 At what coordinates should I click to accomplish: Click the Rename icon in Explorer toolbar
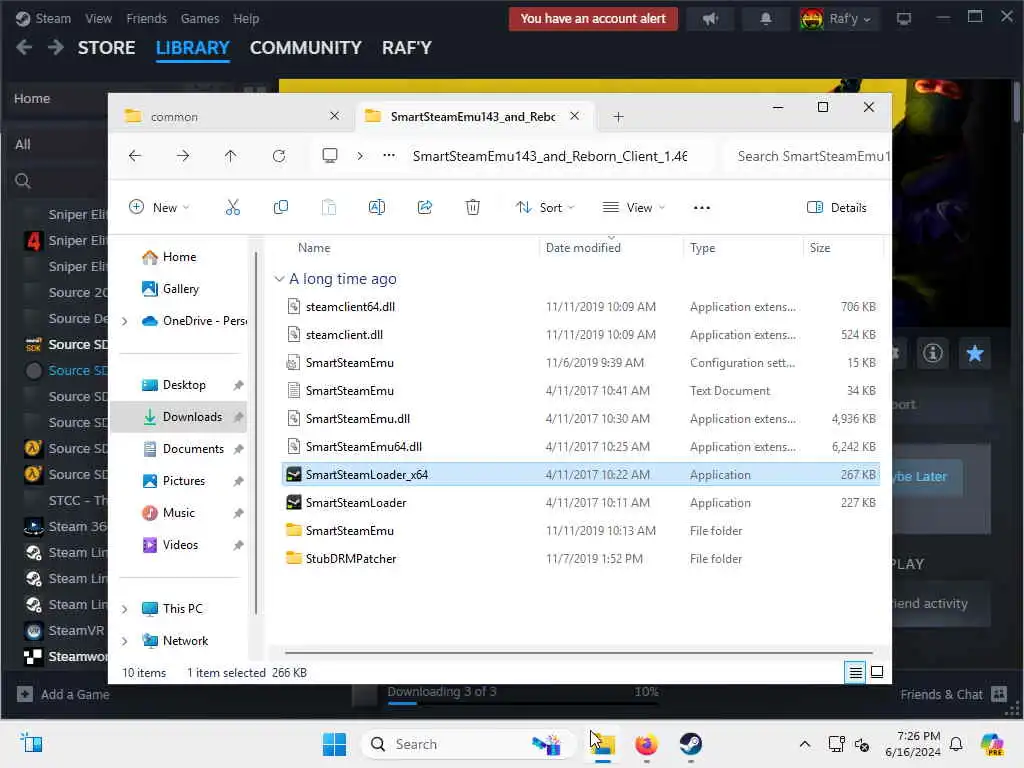(x=377, y=208)
